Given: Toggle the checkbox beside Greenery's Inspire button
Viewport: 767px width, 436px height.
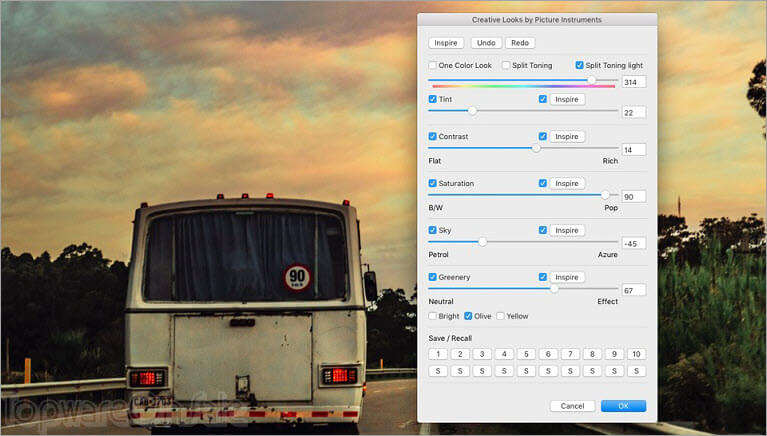Looking at the screenshot, I should pyautogui.click(x=542, y=277).
